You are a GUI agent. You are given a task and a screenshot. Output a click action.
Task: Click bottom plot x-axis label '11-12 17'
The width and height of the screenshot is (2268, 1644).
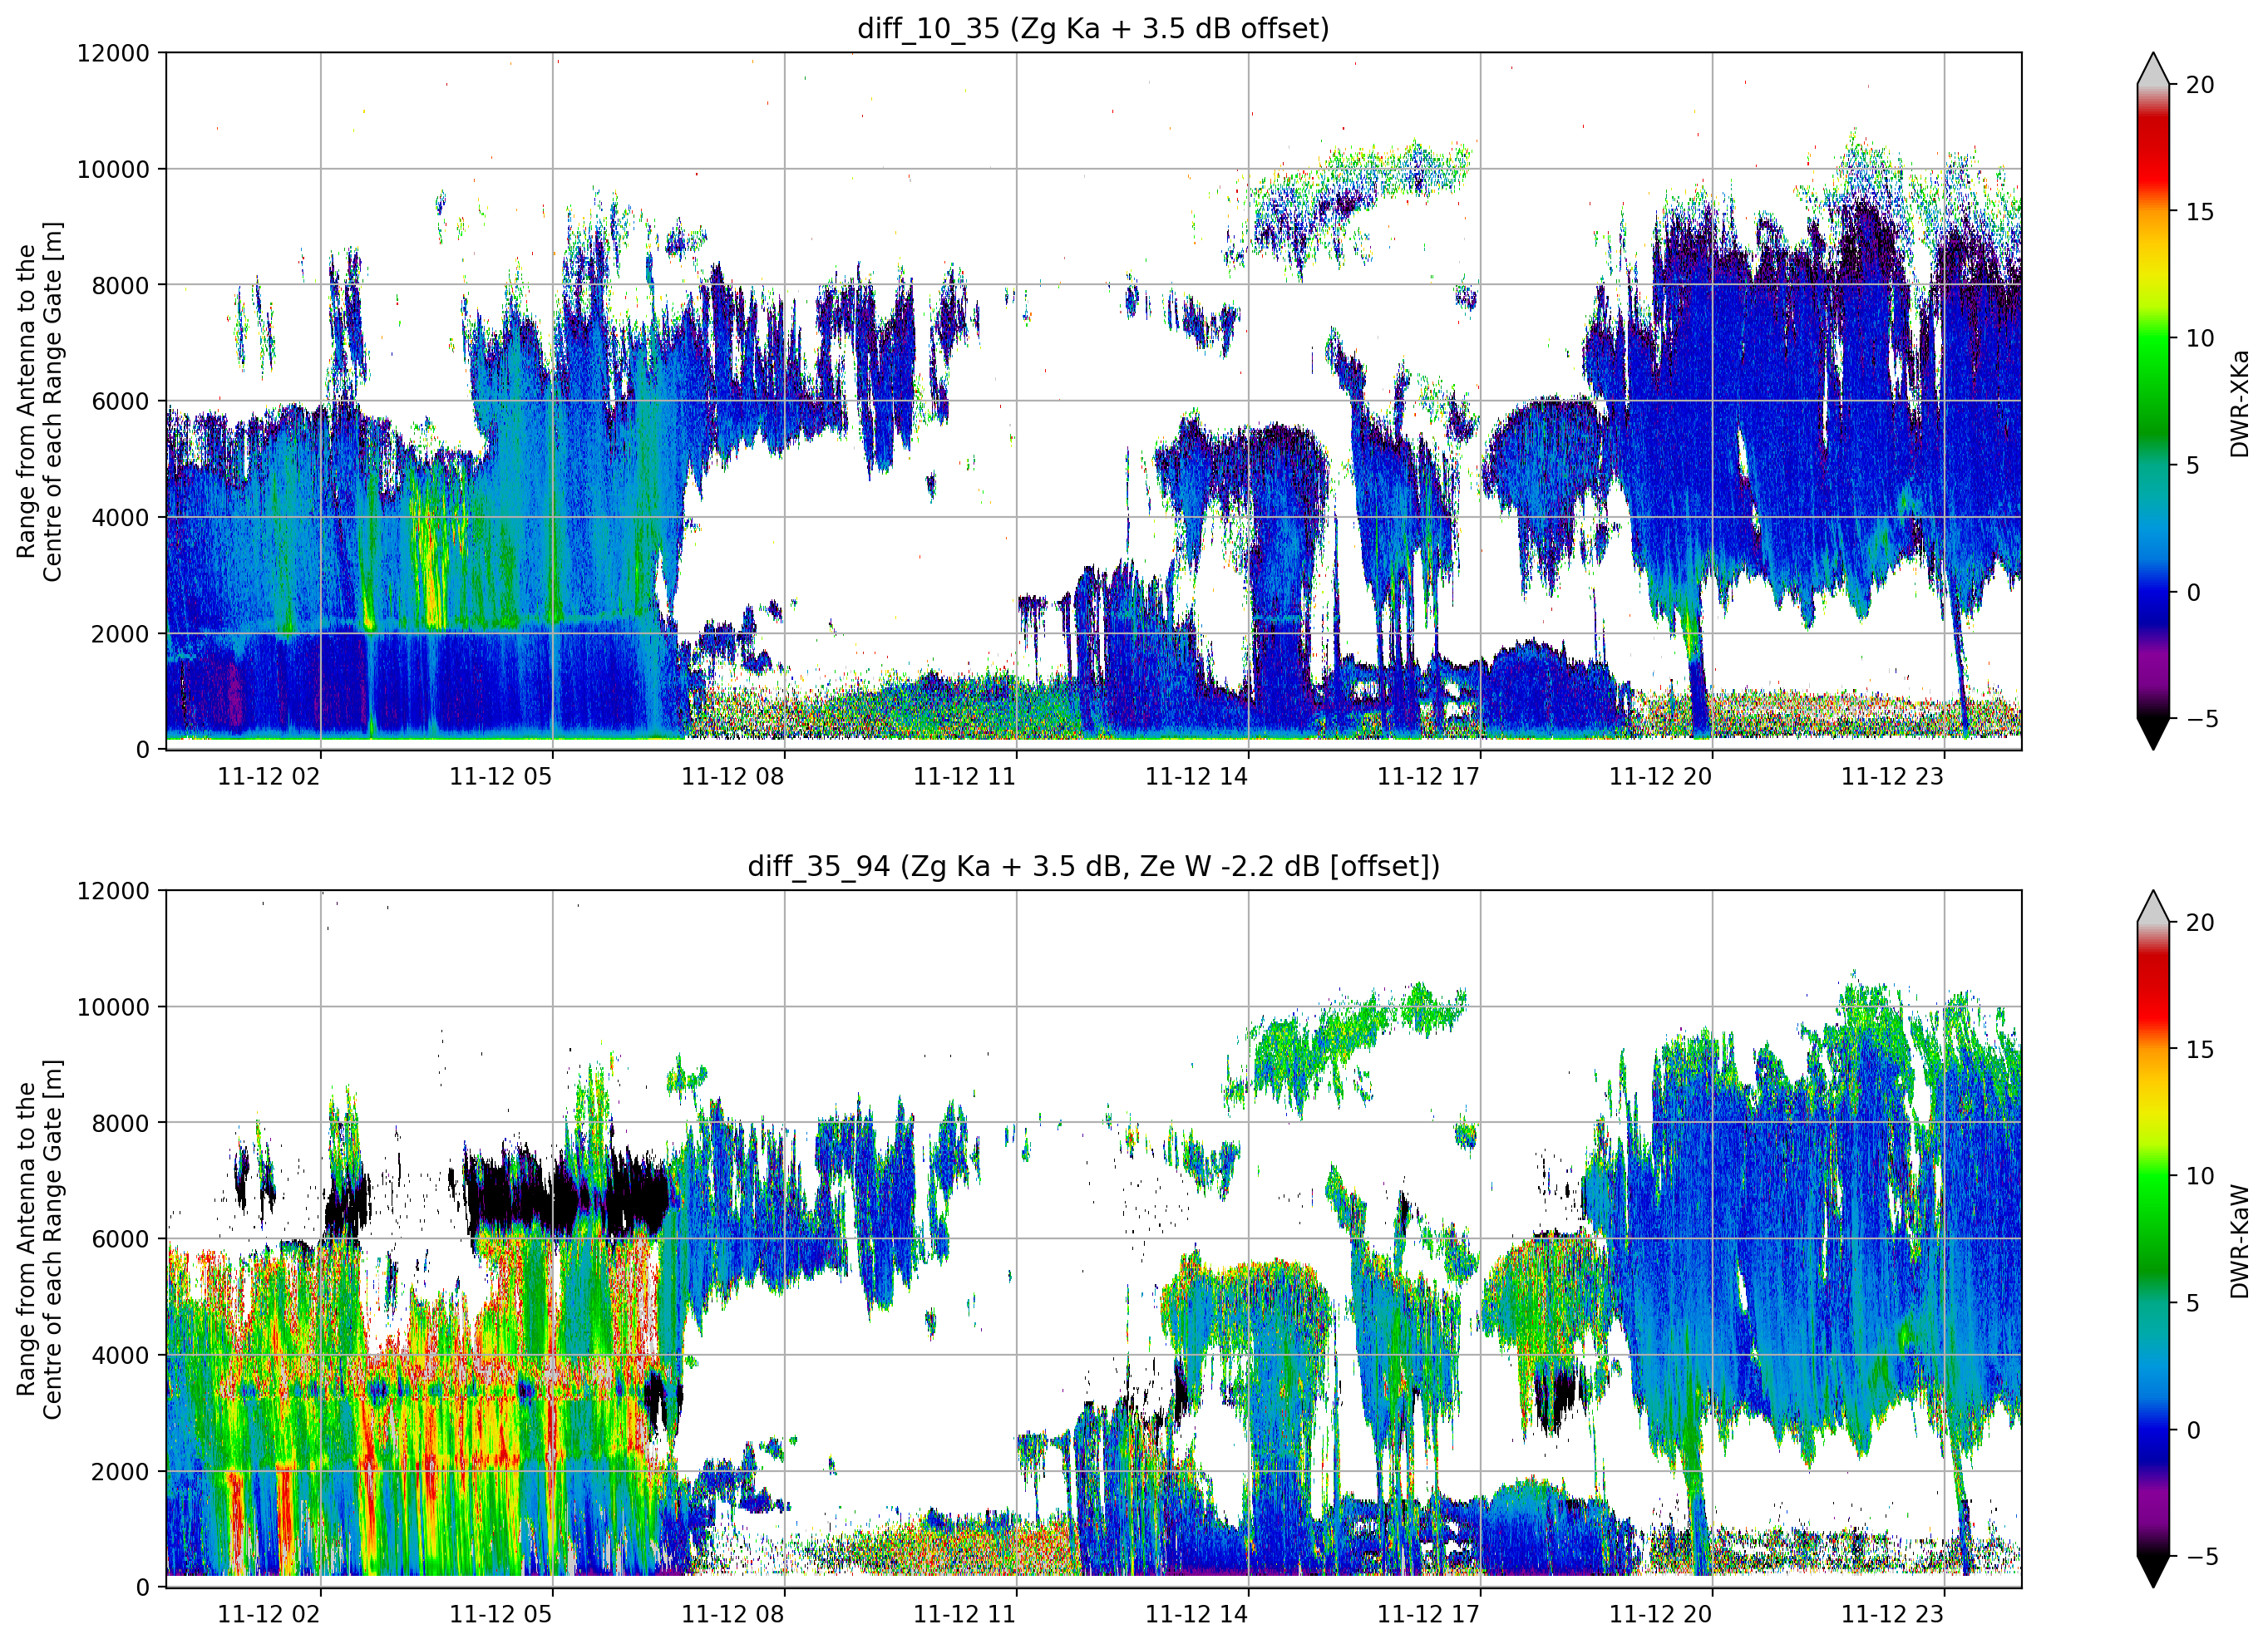point(1429,1615)
